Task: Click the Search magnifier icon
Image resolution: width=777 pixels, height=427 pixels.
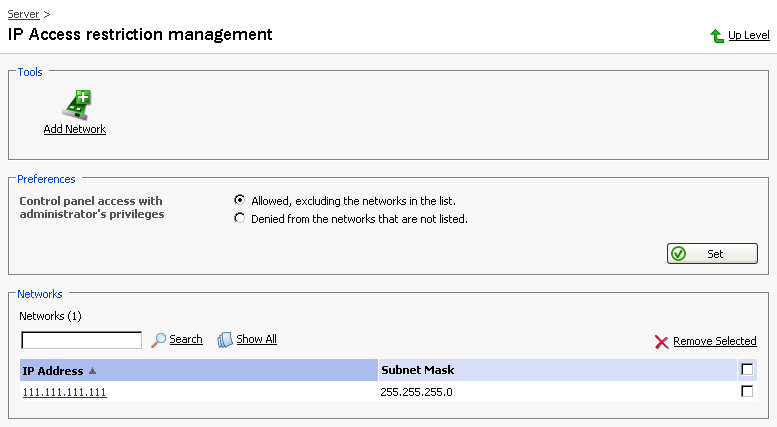Action: [x=158, y=340]
